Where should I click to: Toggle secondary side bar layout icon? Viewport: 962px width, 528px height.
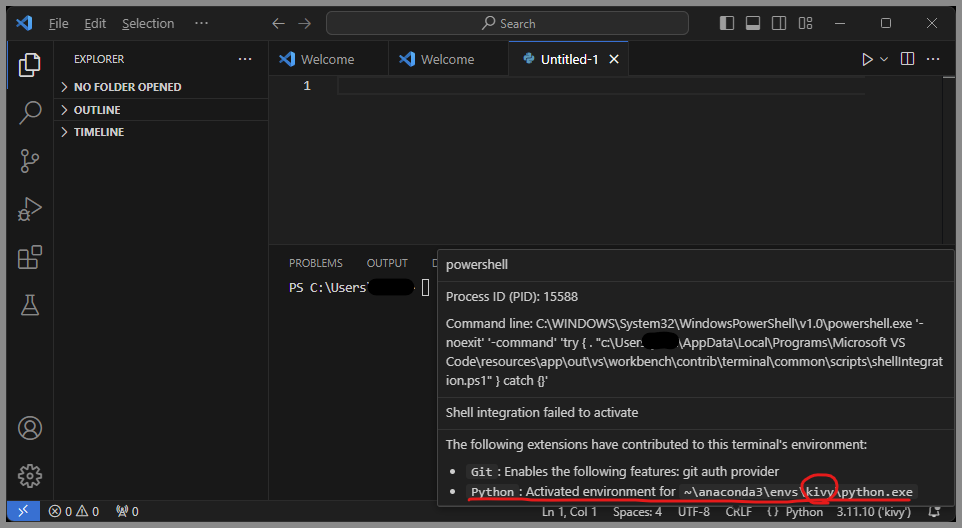click(779, 23)
